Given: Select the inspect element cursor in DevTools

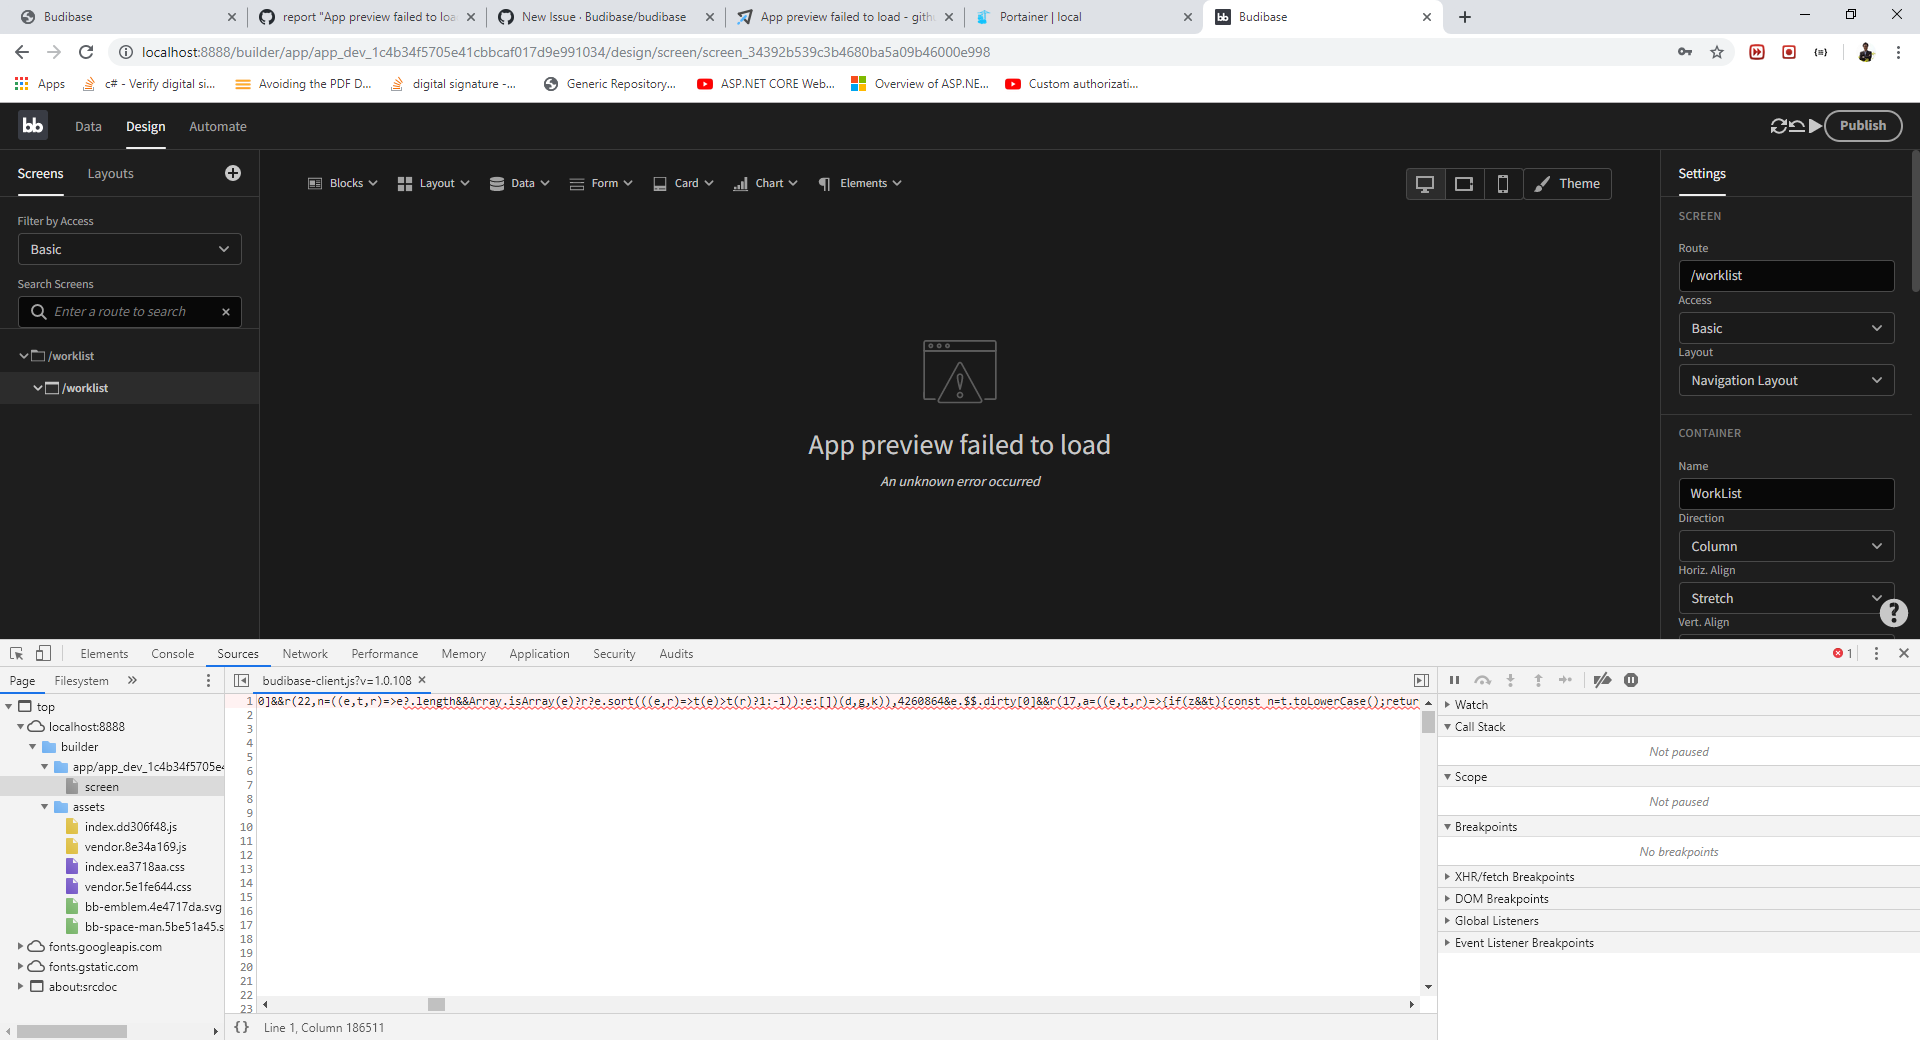Looking at the screenshot, I should click(15, 653).
